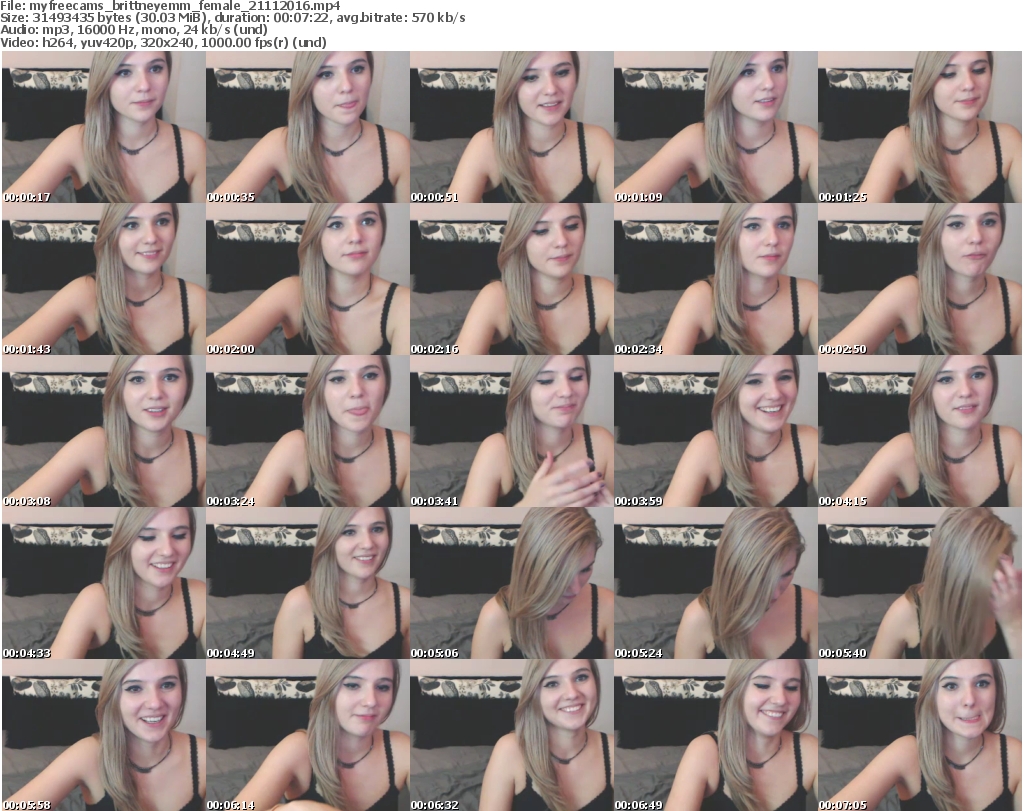1024x811 pixels.
Task: Select the thumbnail stamped 00:00:17
Action: pyautogui.click(x=104, y=127)
